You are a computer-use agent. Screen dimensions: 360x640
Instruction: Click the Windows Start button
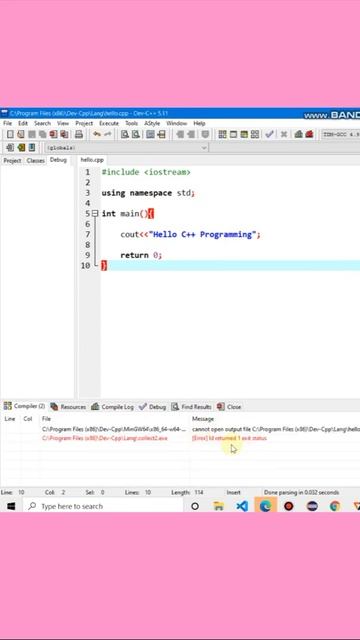point(11,506)
